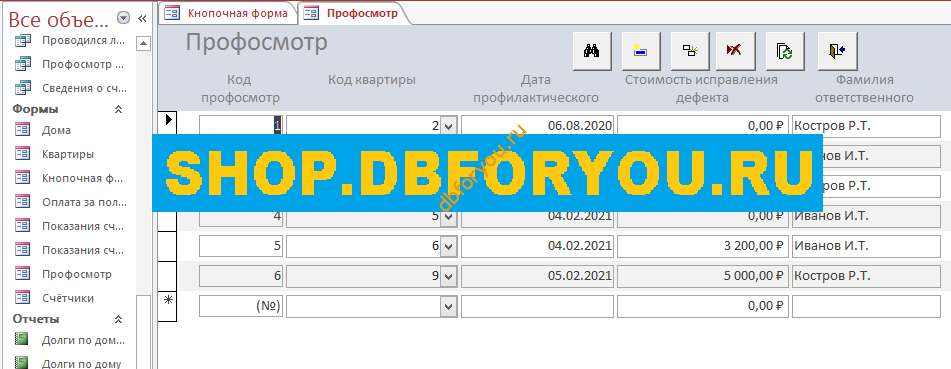Click the Профосмотр form title heading

pos(257,42)
